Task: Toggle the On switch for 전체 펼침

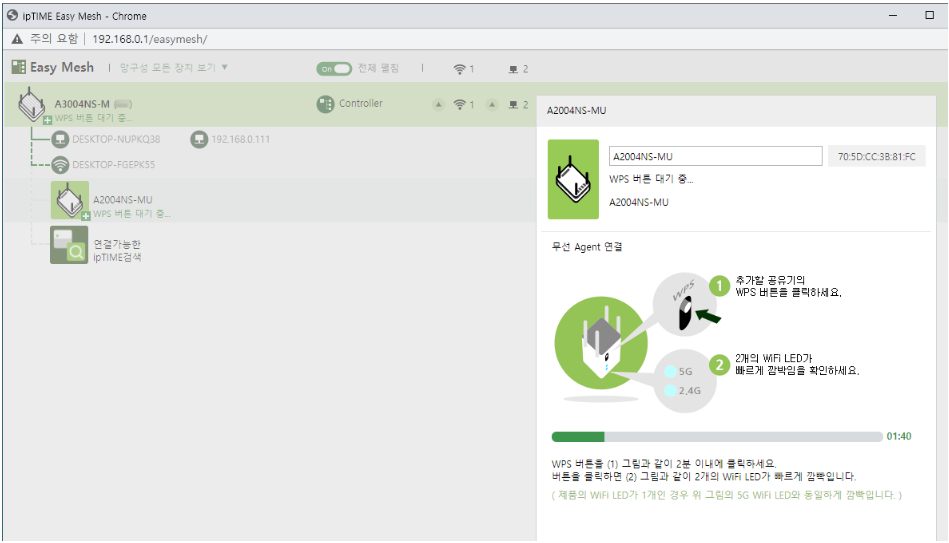Action: (334, 68)
